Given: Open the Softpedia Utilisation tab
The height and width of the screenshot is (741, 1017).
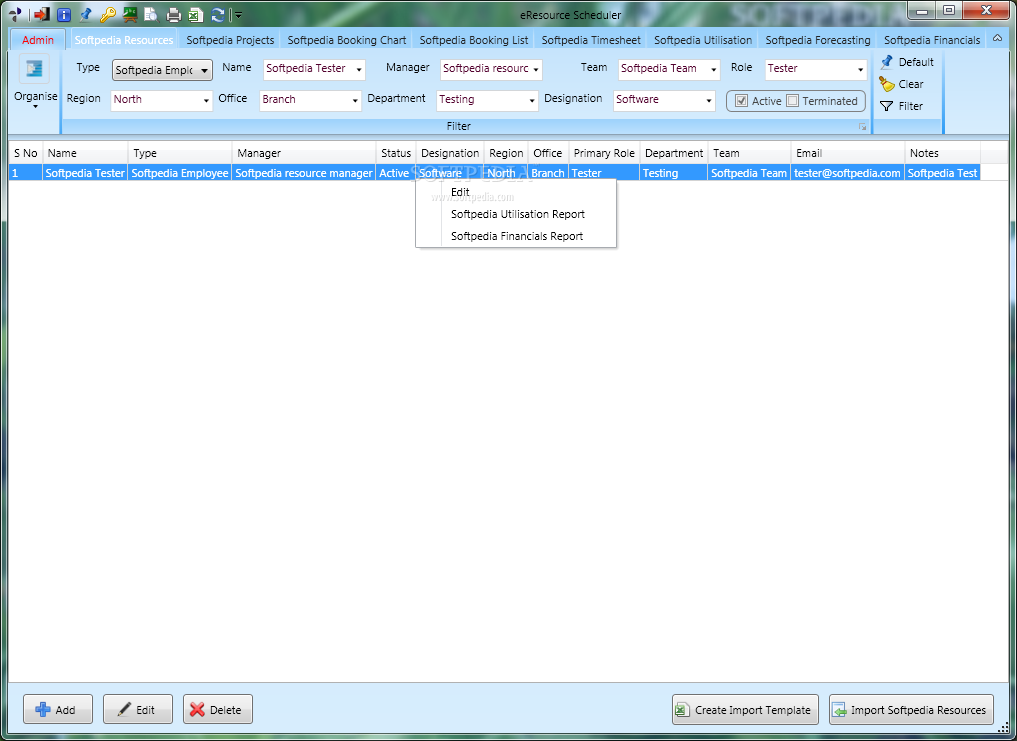Looking at the screenshot, I should point(703,40).
